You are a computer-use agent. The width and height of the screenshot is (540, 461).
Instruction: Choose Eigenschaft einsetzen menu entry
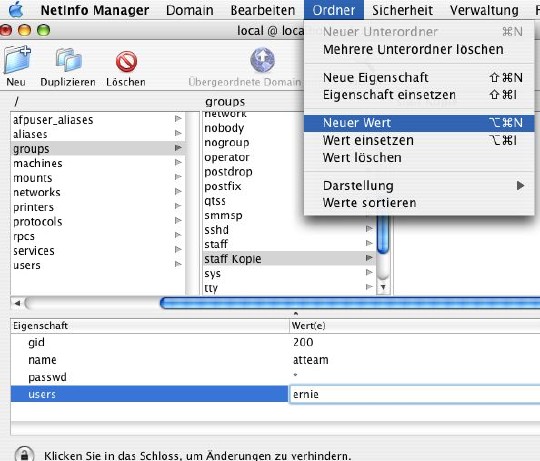click(x=419, y=95)
